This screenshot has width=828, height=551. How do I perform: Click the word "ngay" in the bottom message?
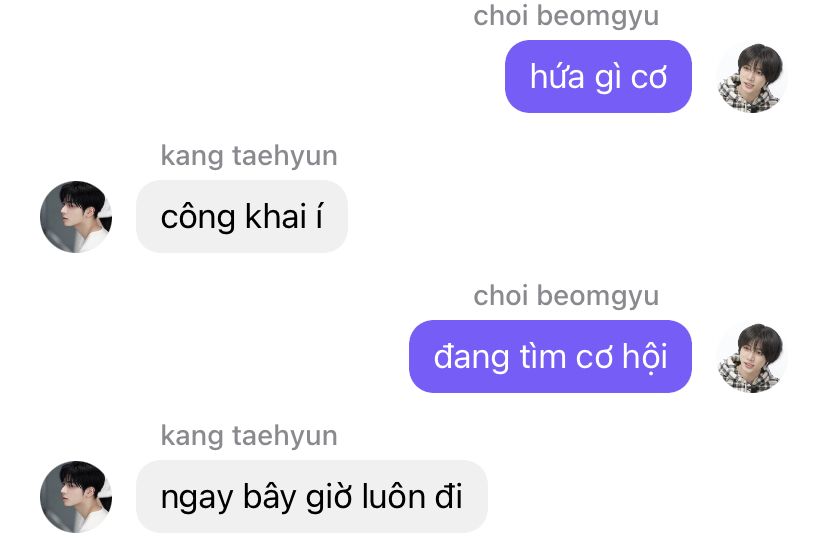pos(196,499)
